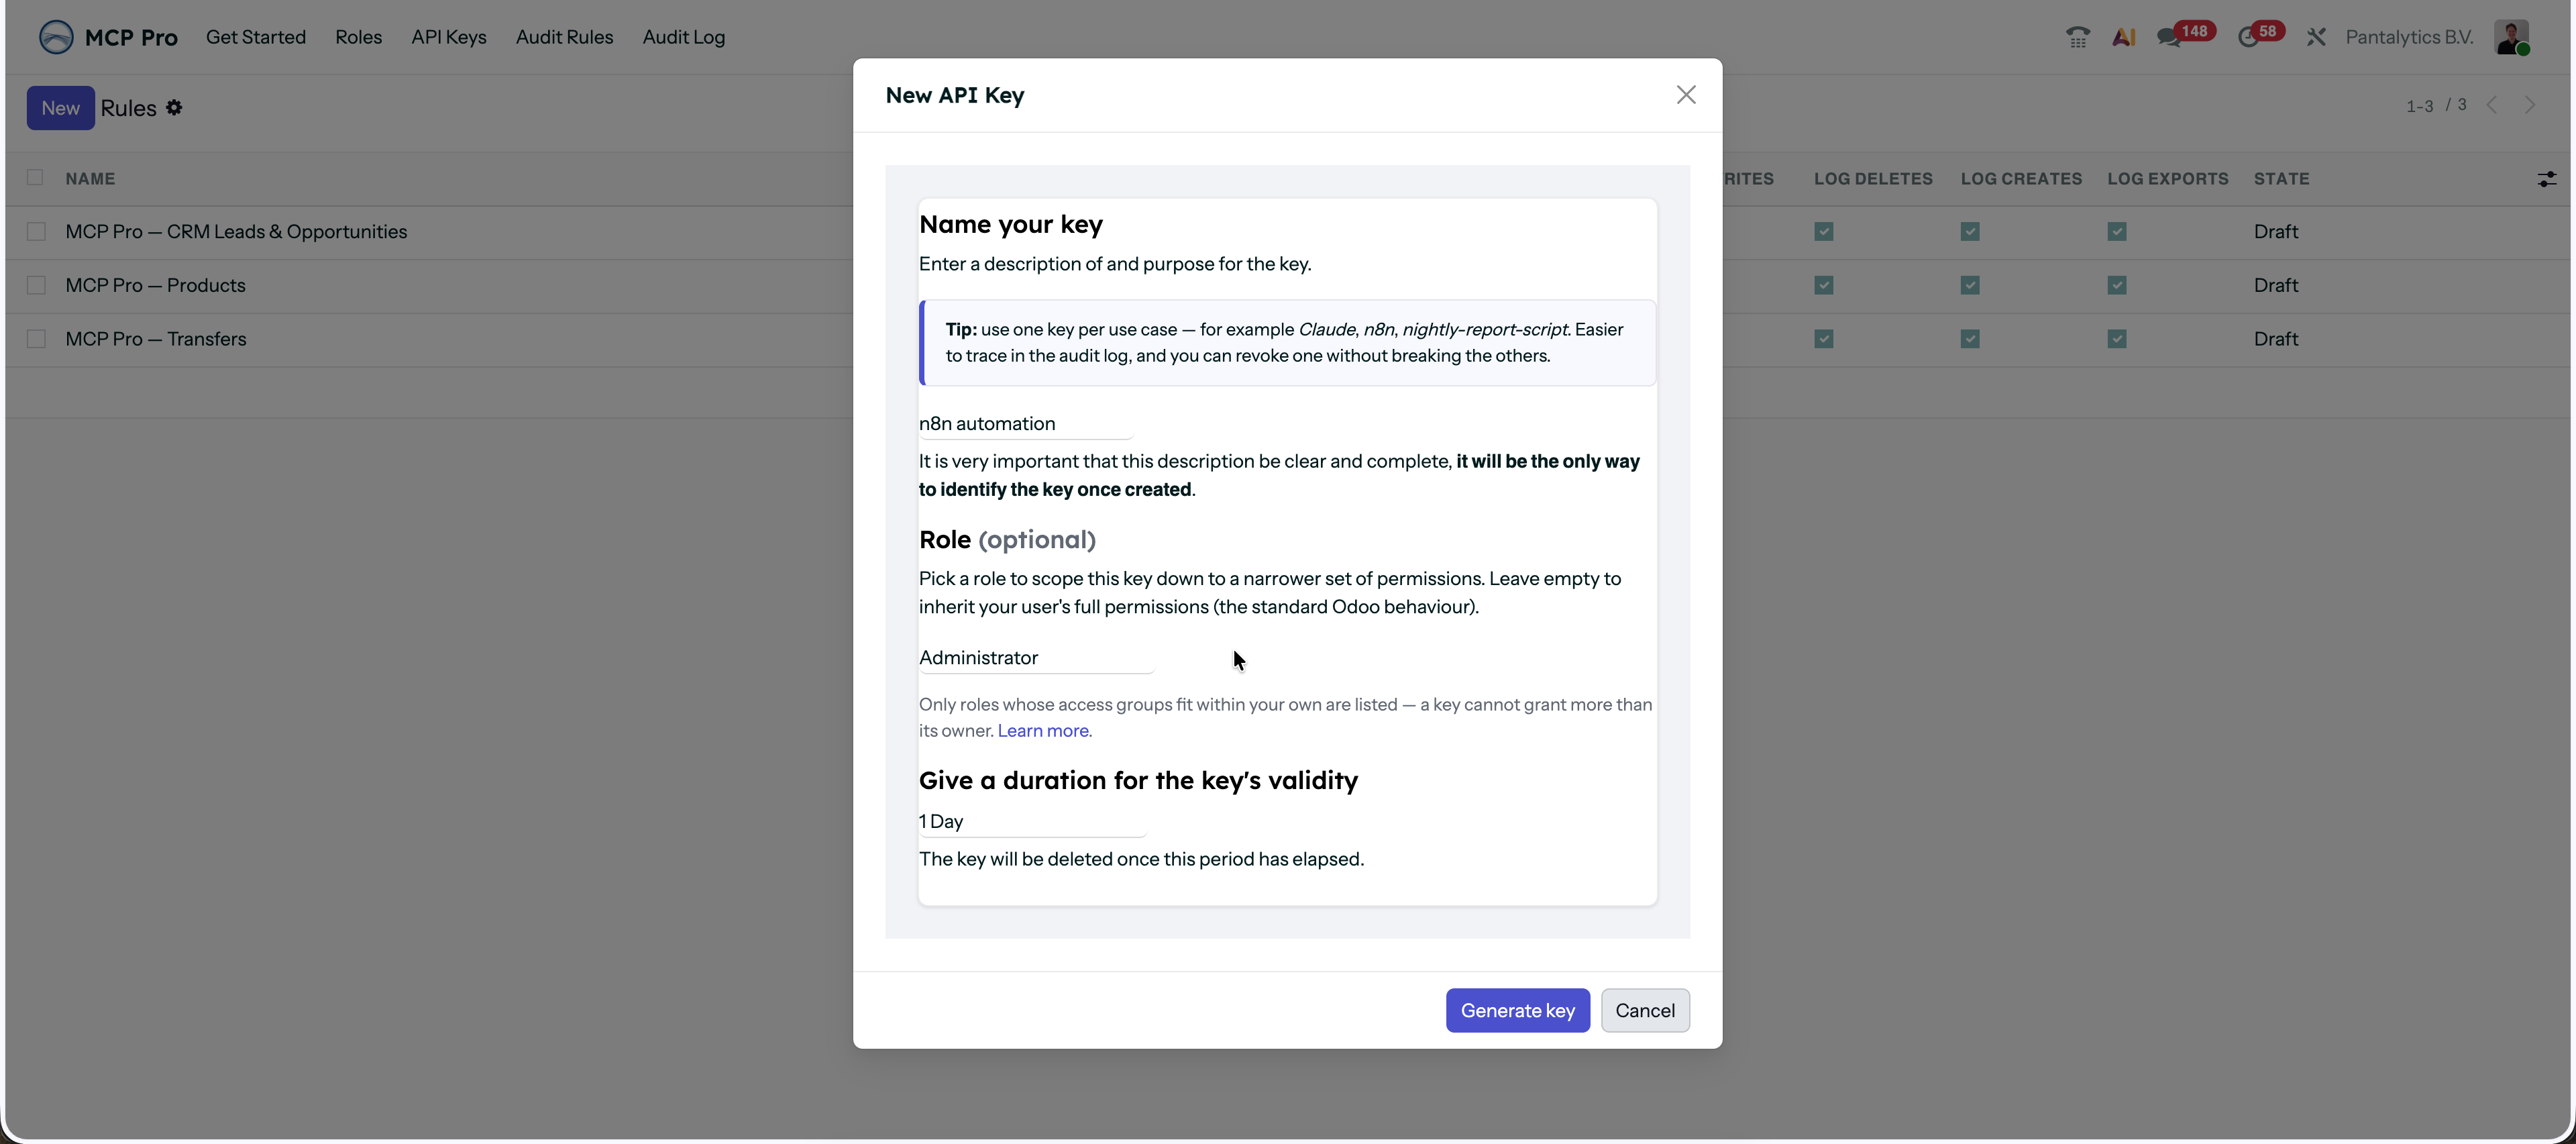Open the Roles menu
Image resolution: width=2576 pixels, height=1144 pixels.
358,37
